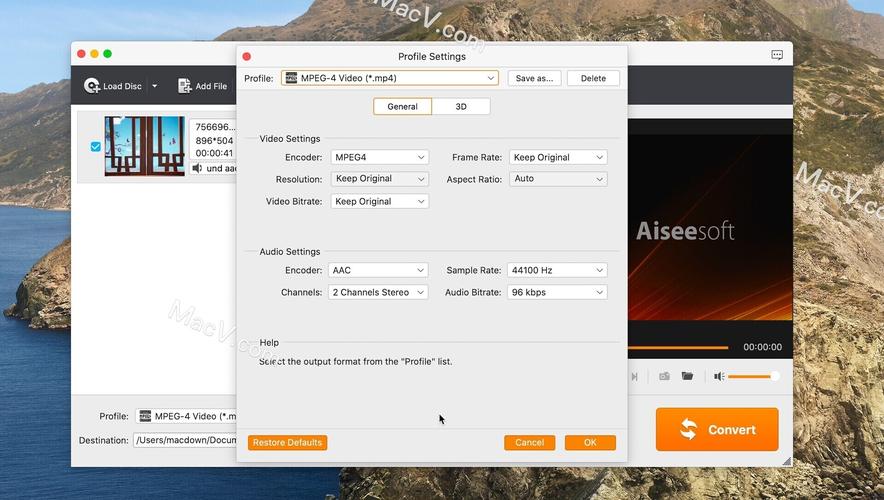
Task: Click the Destination path field
Action: pyautogui.click(x=185, y=440)
